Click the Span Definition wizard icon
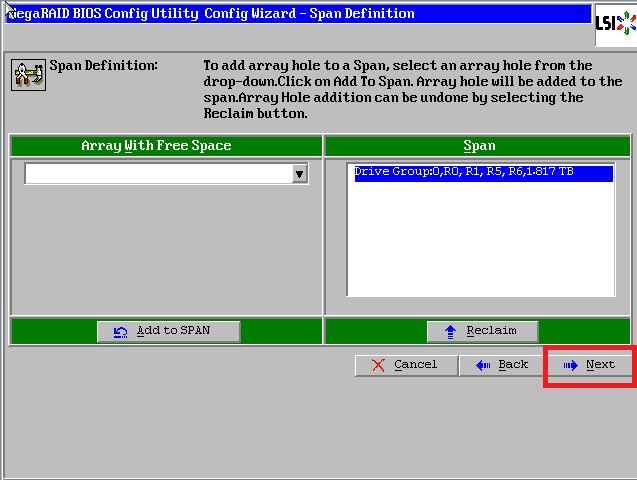 26,75
